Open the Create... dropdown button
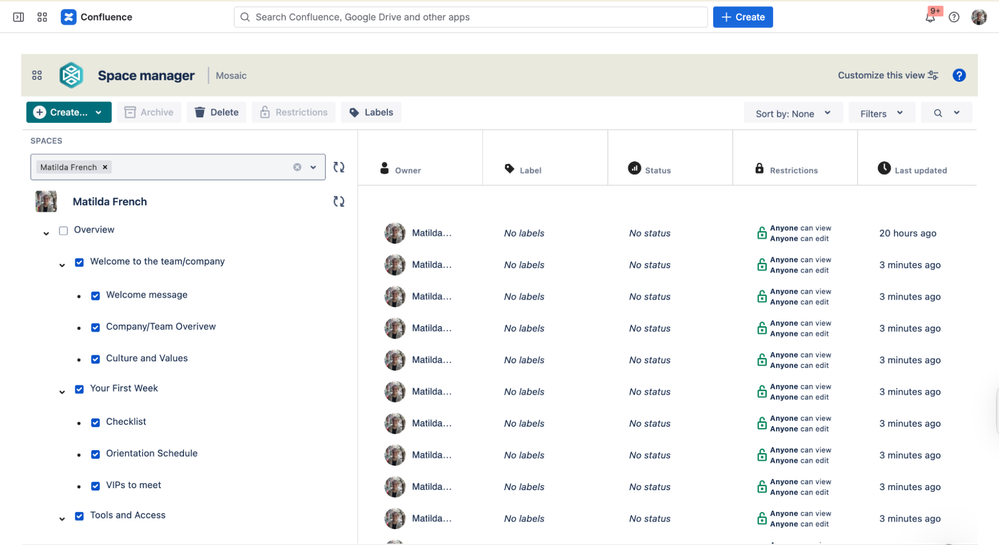Viewport: 999px width, 545px height. (x=69, y=112)
